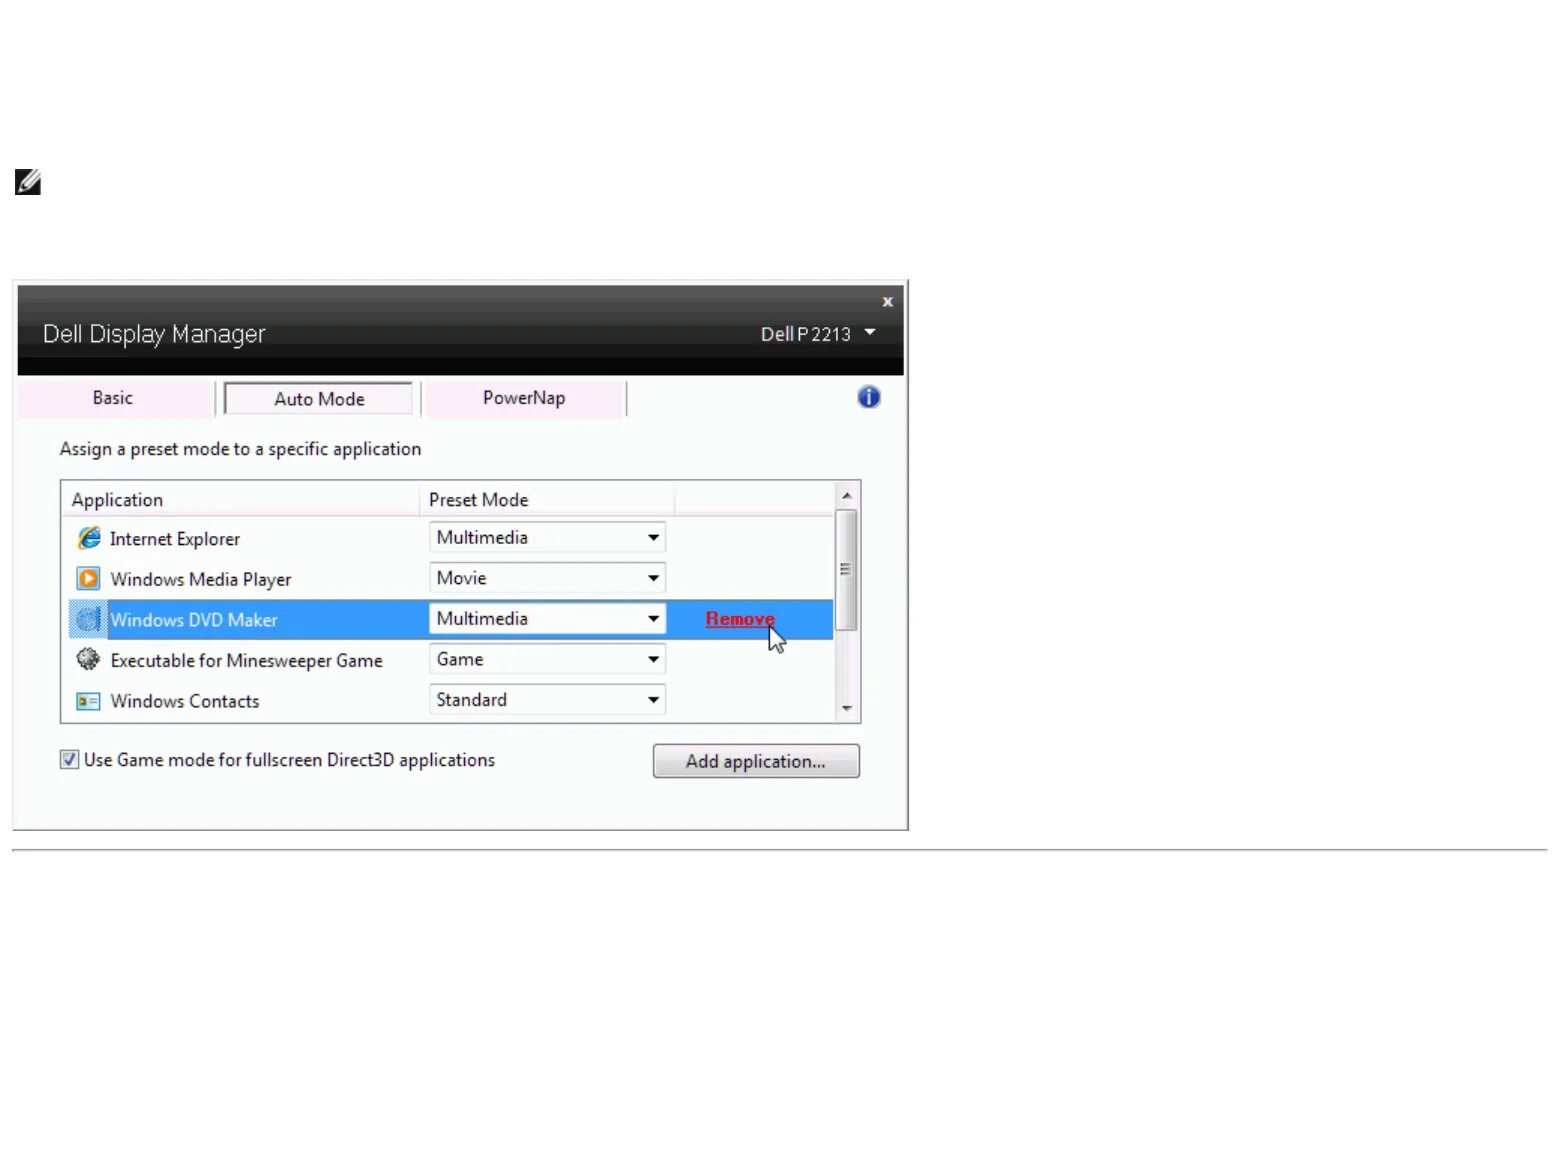
Task: Select the Internet Explorer row label
Action: click(x=175, y=539)
